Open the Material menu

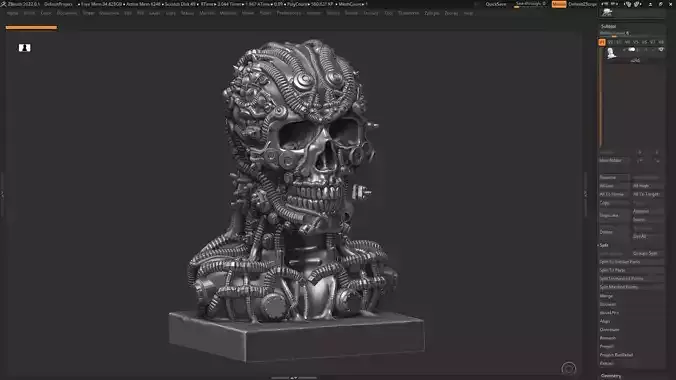[228, 13]
